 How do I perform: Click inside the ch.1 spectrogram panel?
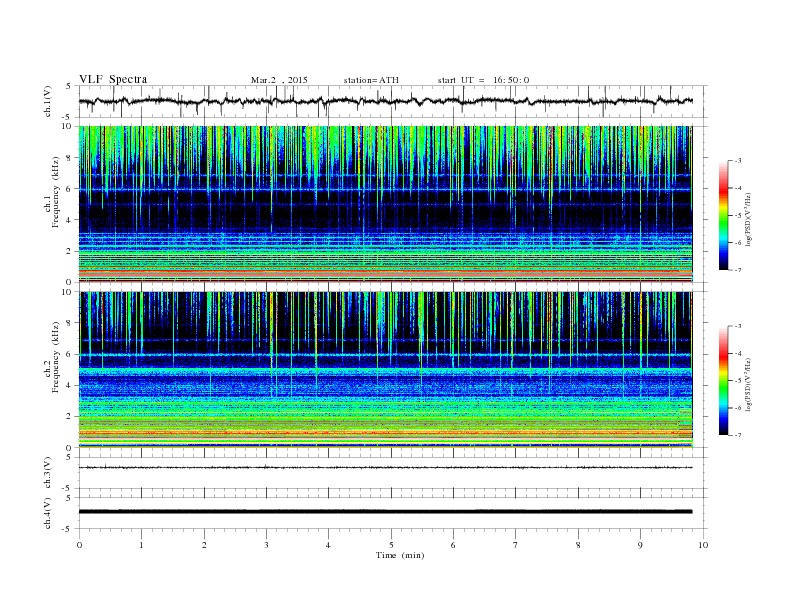pos(385,204)
